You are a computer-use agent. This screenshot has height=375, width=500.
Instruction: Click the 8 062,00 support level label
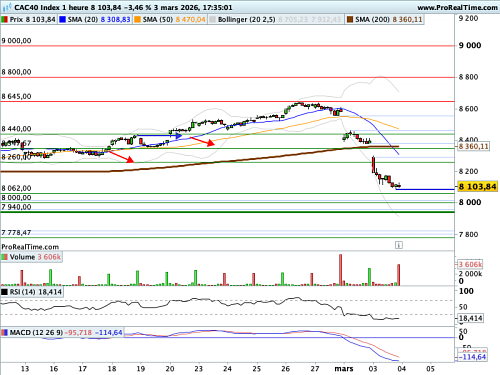point(16,188)
